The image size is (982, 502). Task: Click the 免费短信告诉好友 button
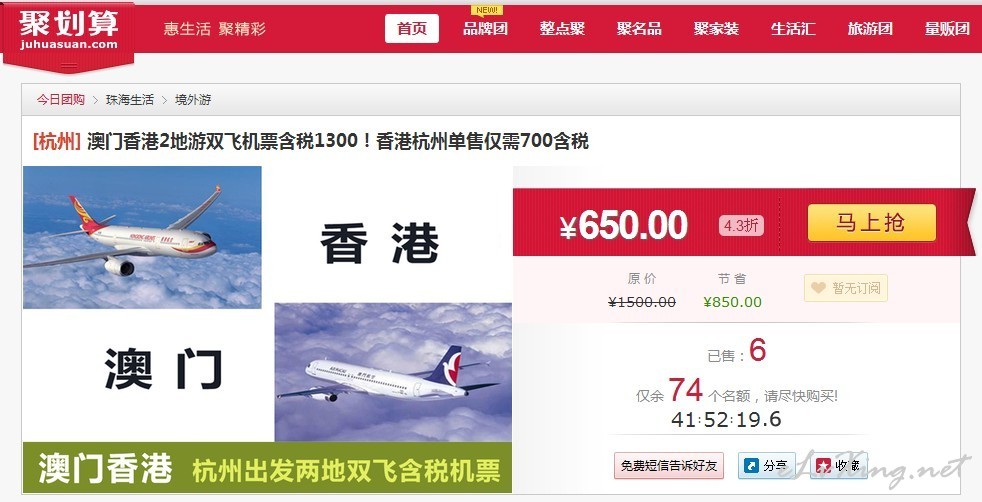pos(669,466)
